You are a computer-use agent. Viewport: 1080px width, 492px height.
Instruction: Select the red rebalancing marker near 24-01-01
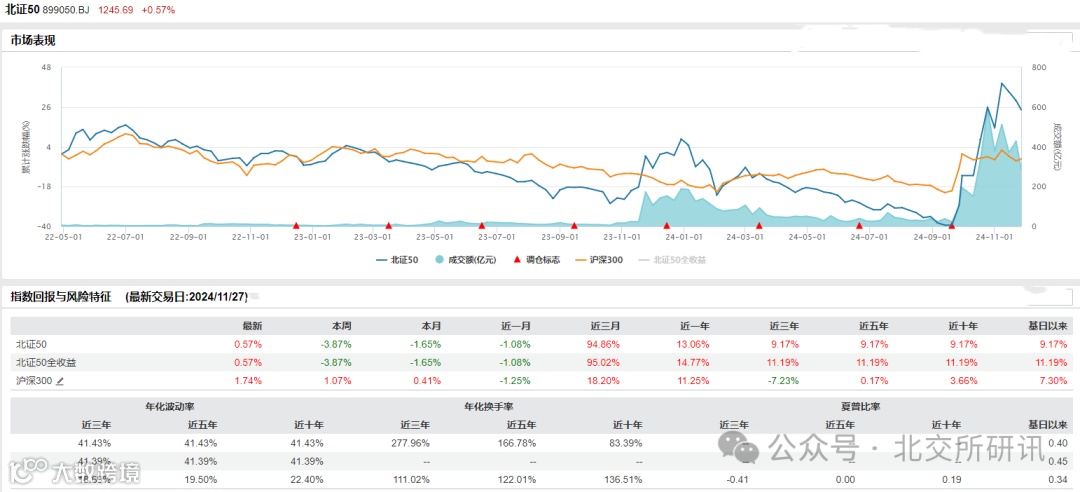click(x=666, y=225)
